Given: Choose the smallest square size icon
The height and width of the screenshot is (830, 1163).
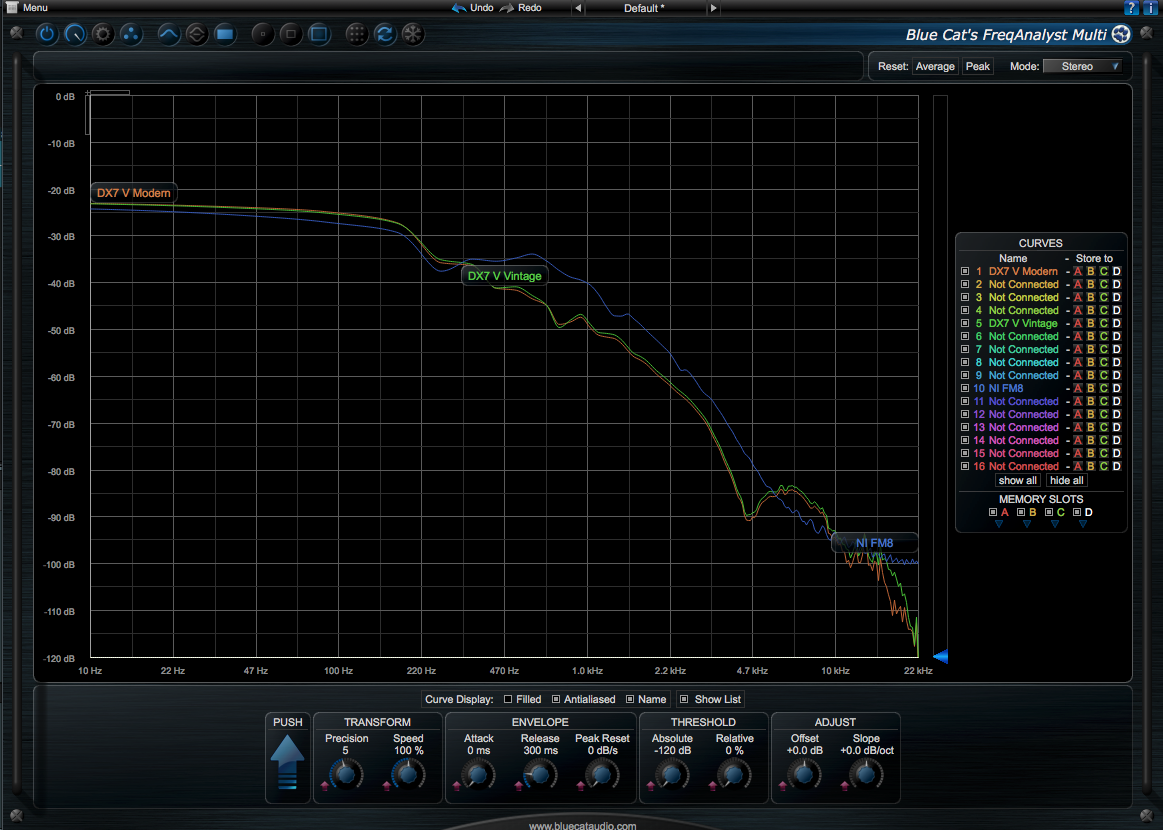Looking at the screenshot, I should pyautogui.click(x=263, y=34).
